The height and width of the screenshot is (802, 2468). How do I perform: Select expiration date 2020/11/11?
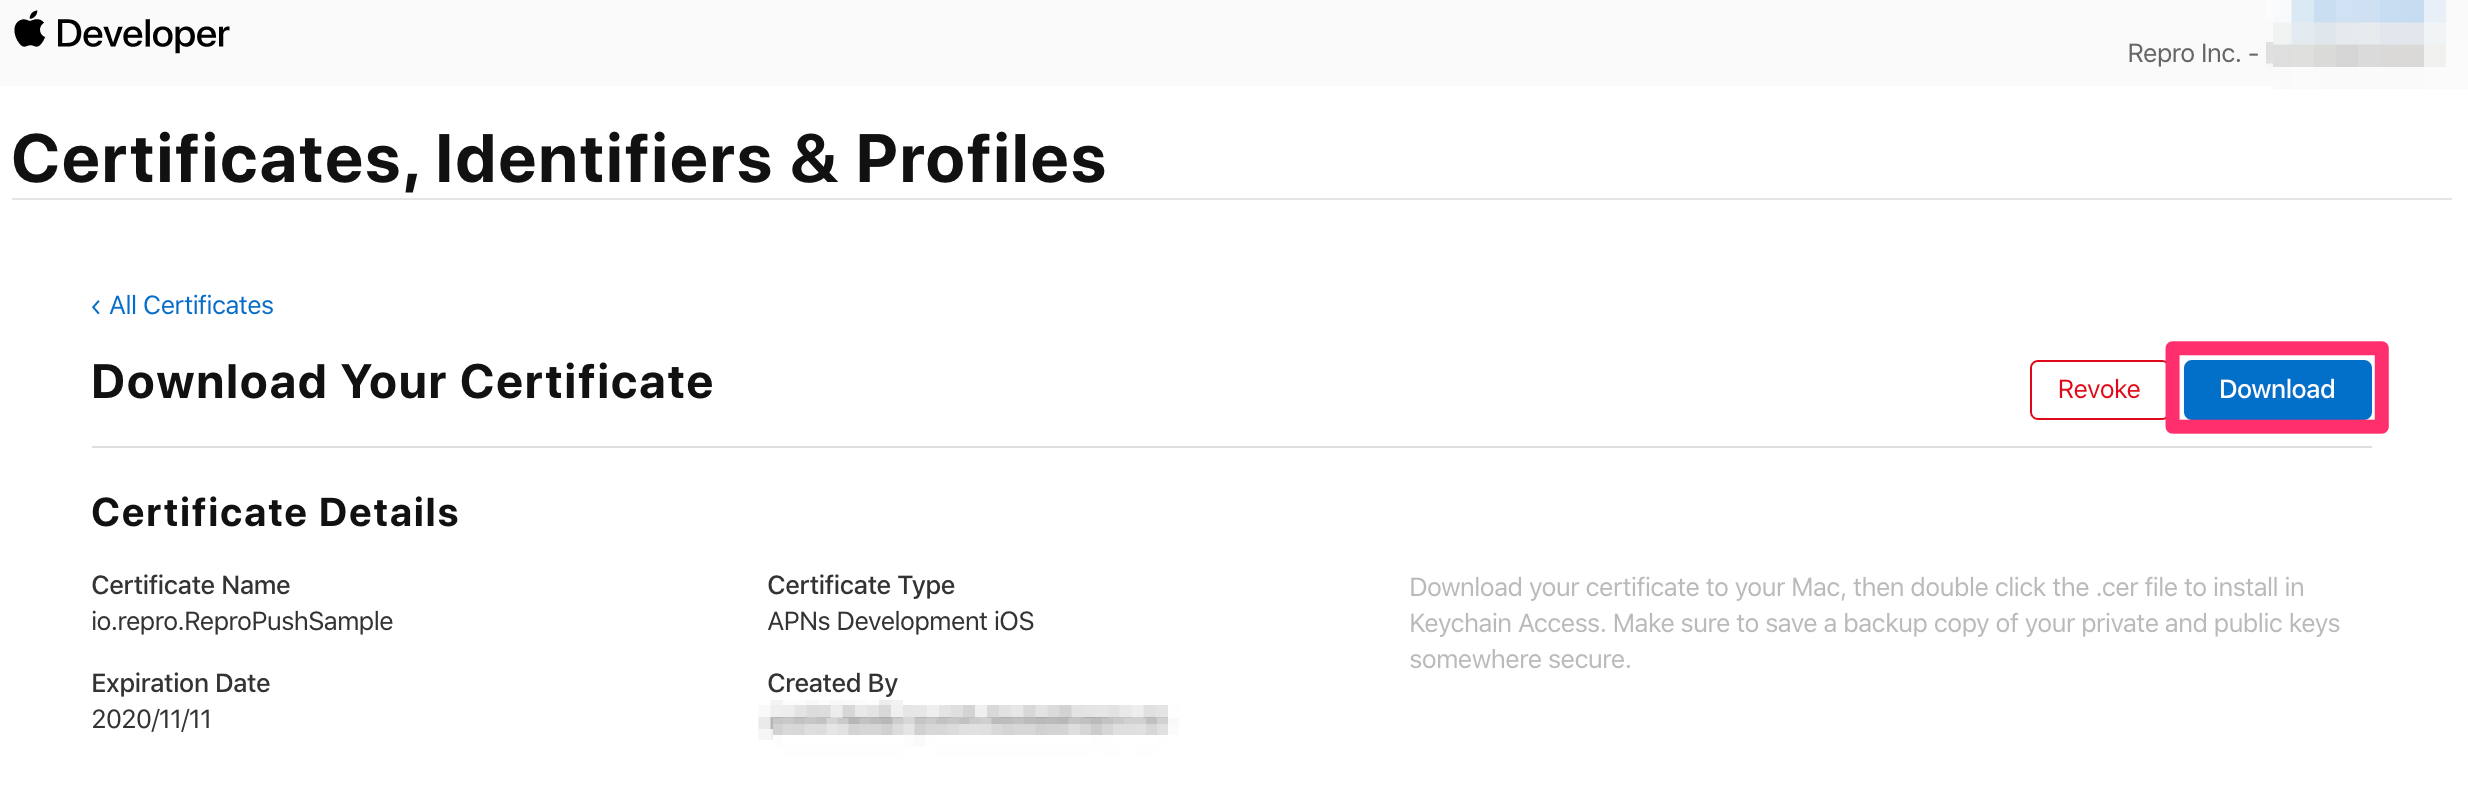151,719
